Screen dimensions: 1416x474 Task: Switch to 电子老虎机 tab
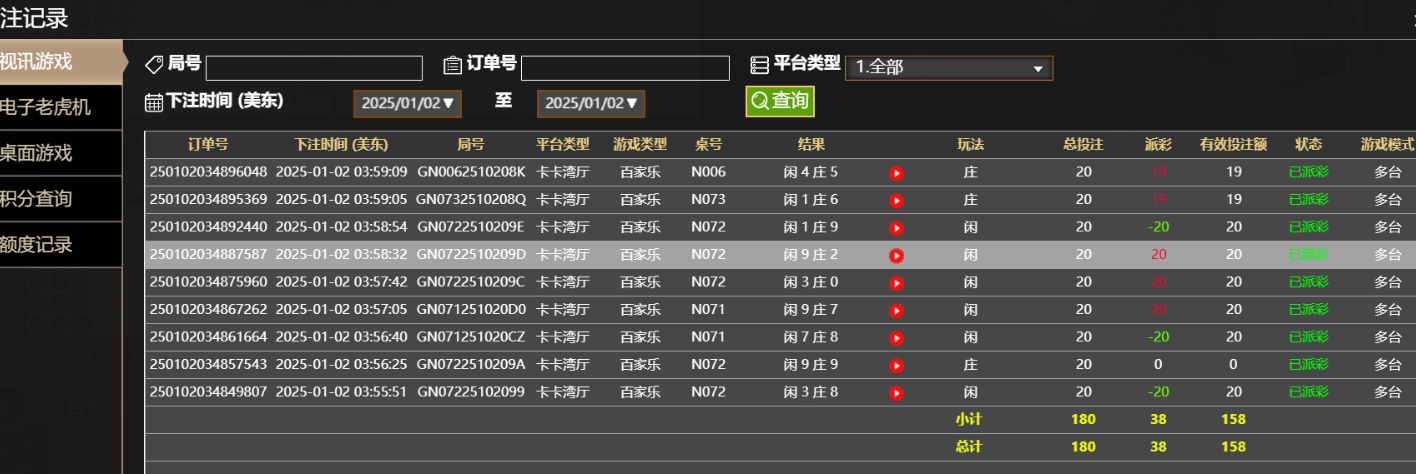point(60,107)
